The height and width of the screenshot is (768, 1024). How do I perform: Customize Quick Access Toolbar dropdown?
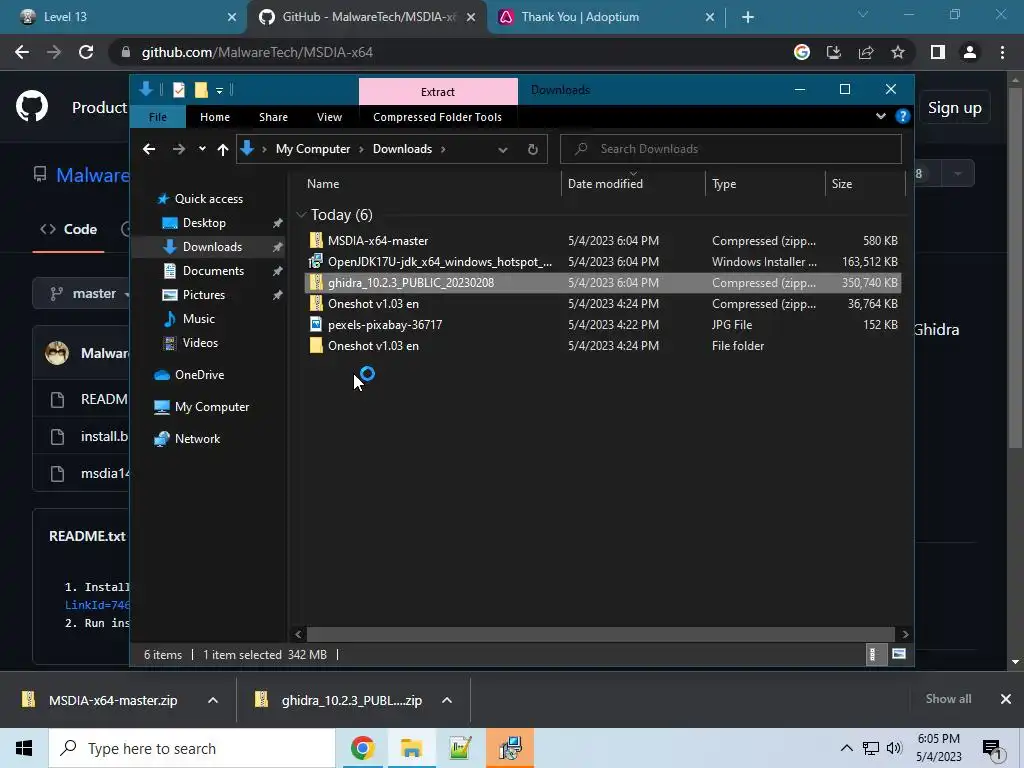(x=219, y=90)
